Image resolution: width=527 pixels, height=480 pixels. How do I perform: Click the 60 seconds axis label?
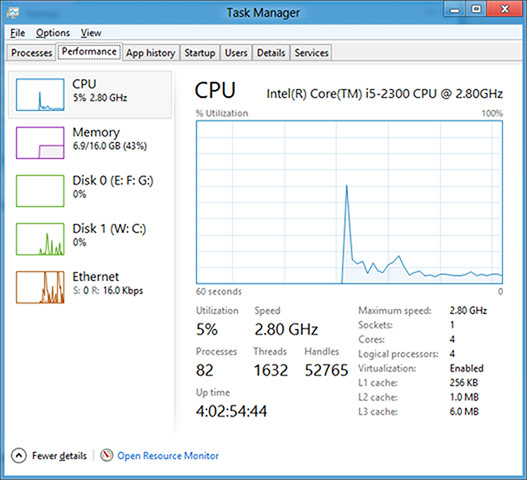point(219,291)
